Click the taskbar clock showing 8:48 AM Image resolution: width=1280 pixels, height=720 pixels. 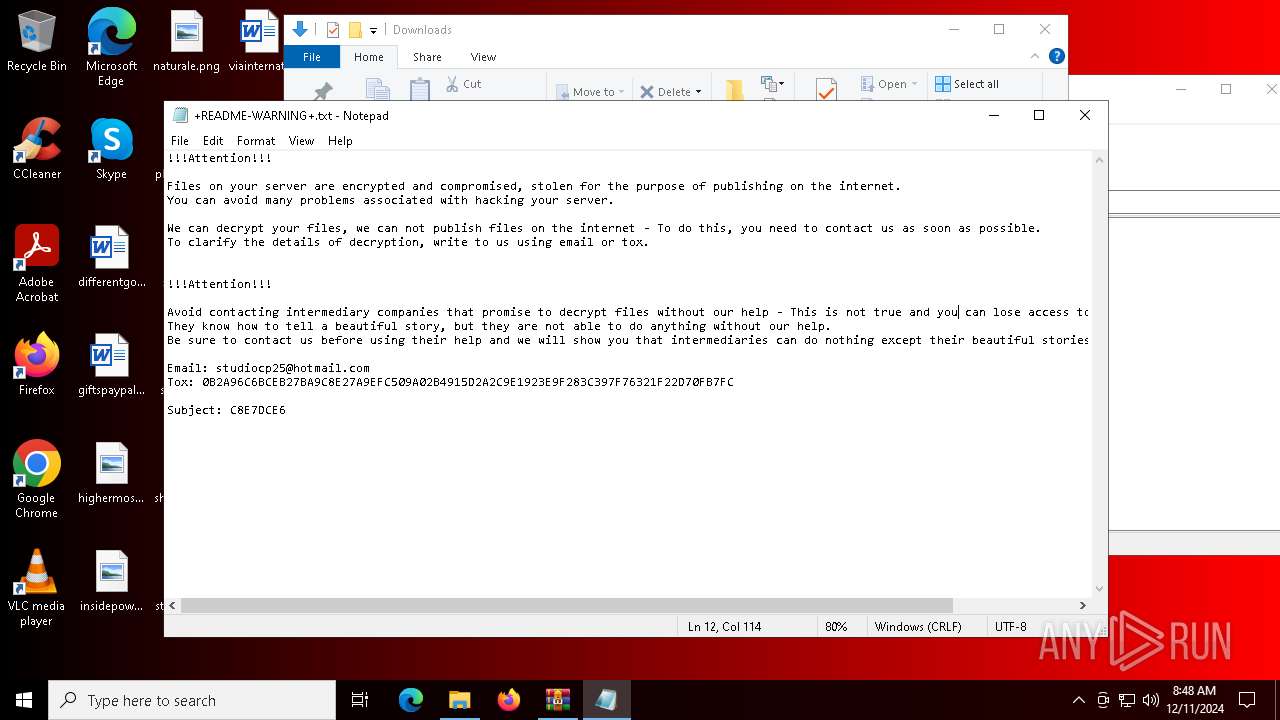click(x=1194, y=700)
